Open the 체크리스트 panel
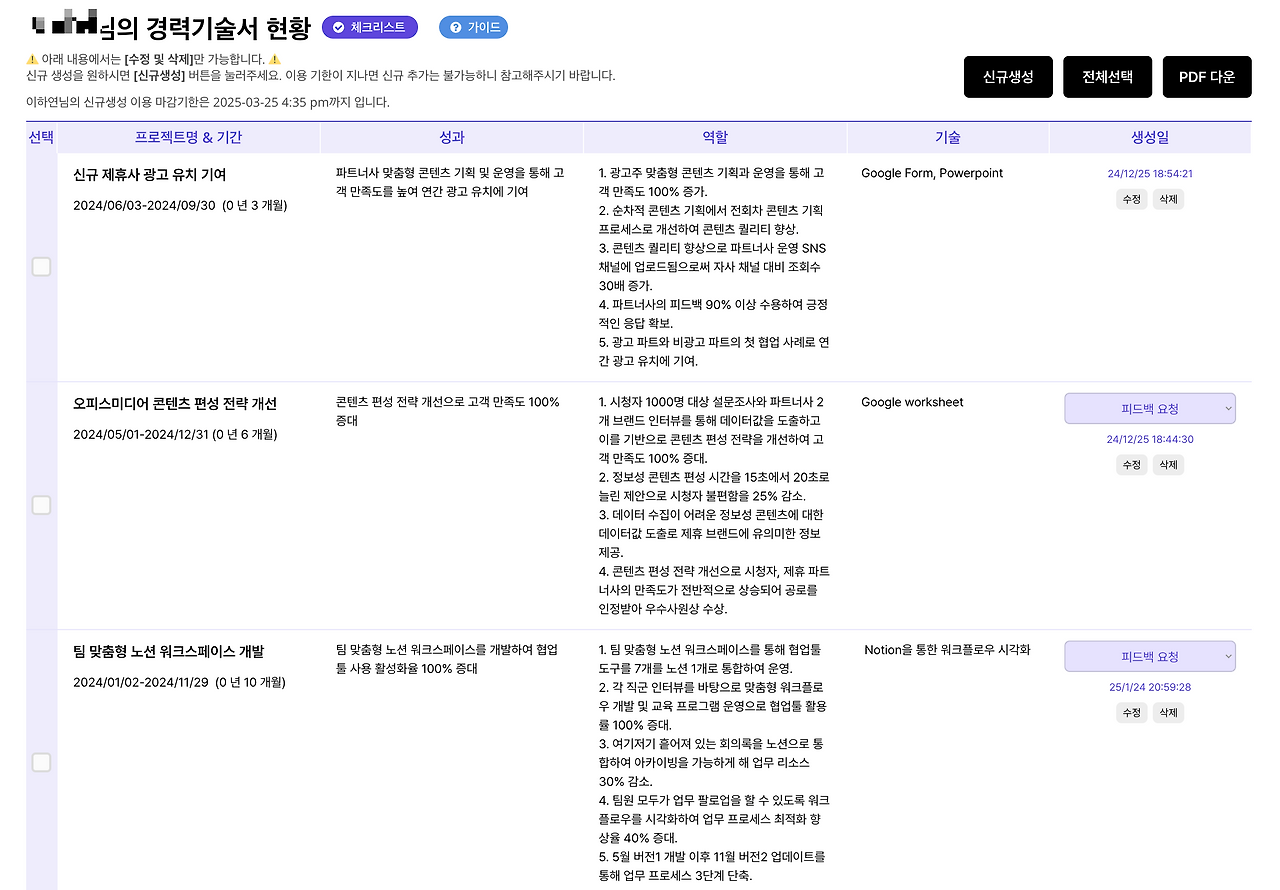 click(x=369, y=27)
